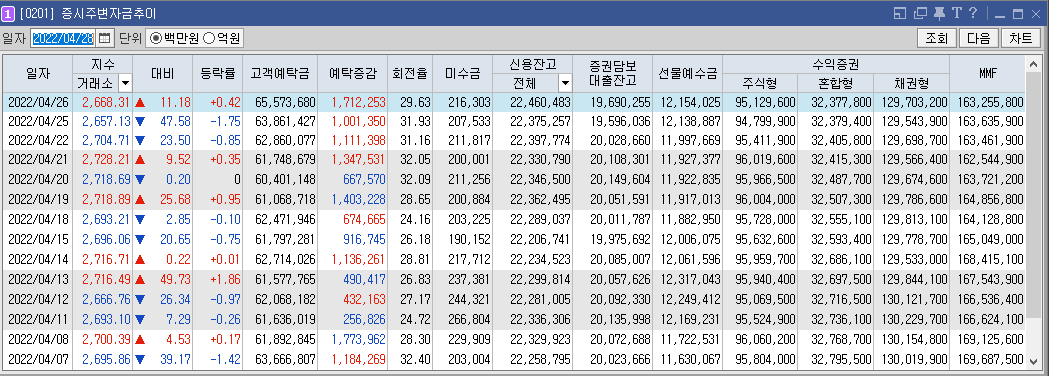
Task: Click the 미수금 column header
Action: pyautogui.click(x=463, y=74)
